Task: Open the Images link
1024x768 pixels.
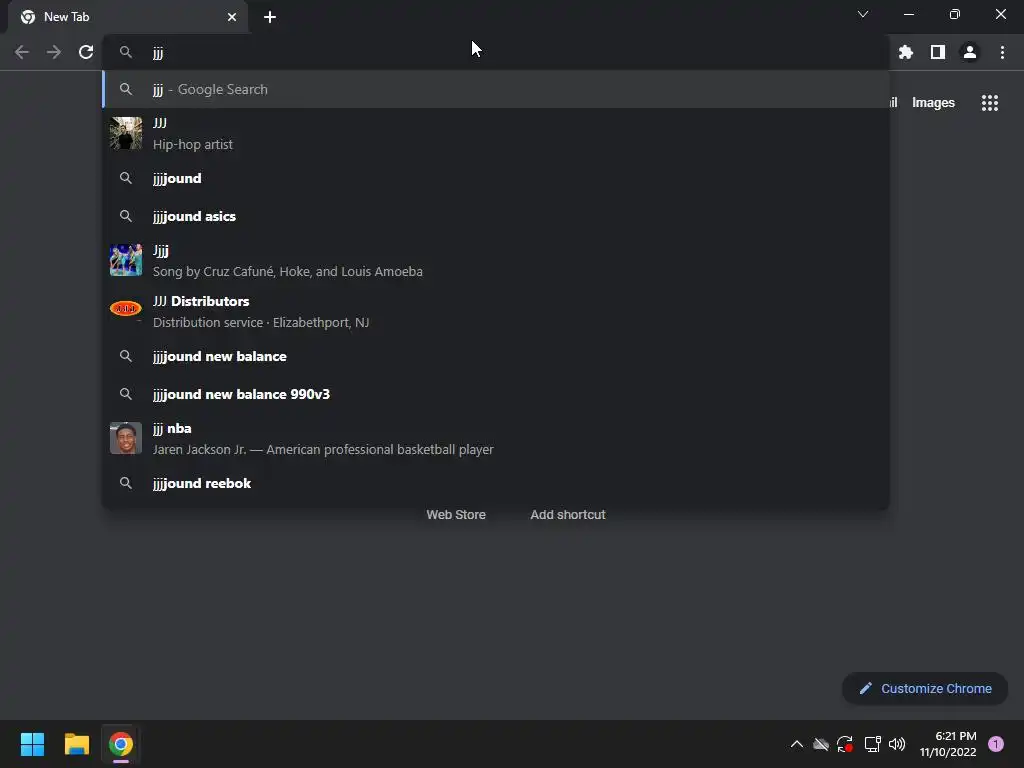Action: click(x=933, y=103)
